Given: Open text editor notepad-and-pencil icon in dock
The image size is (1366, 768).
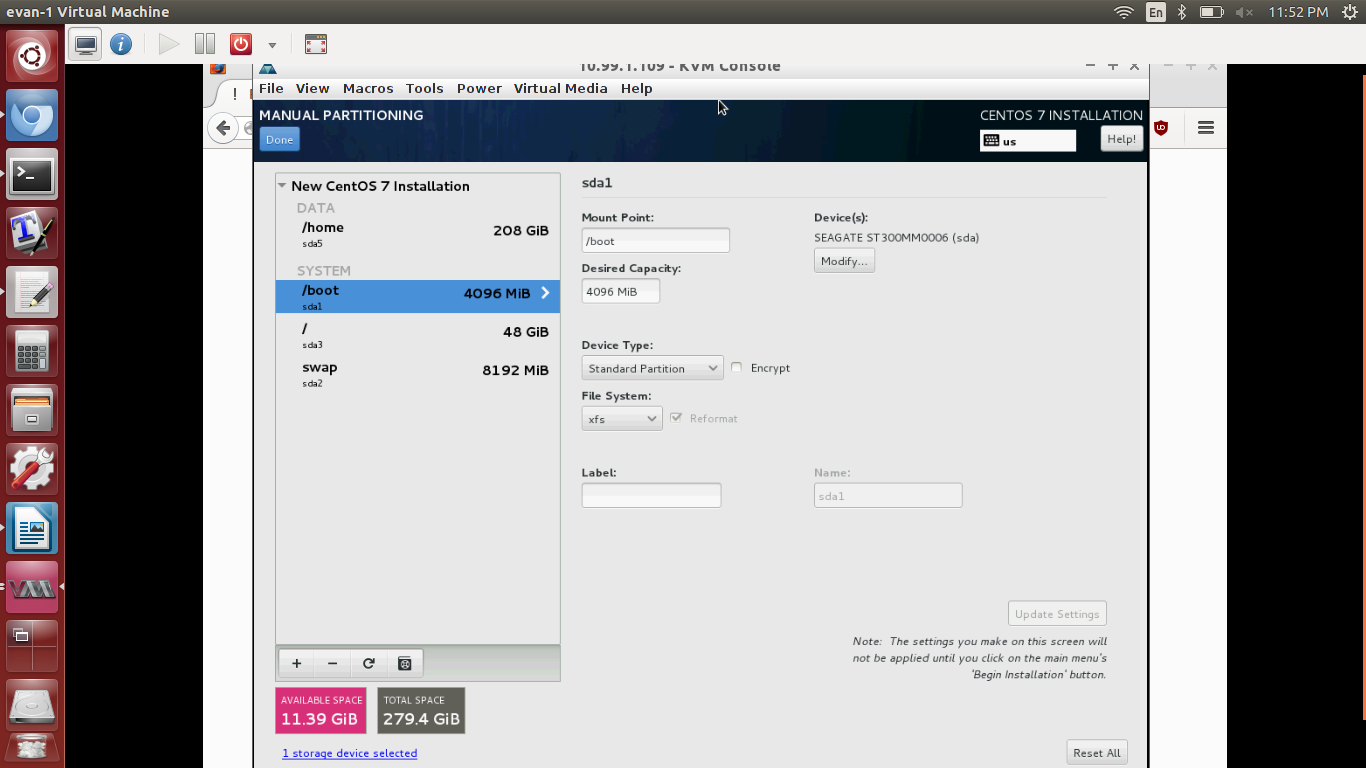Looking at the screenshot, I should (32, 293).
